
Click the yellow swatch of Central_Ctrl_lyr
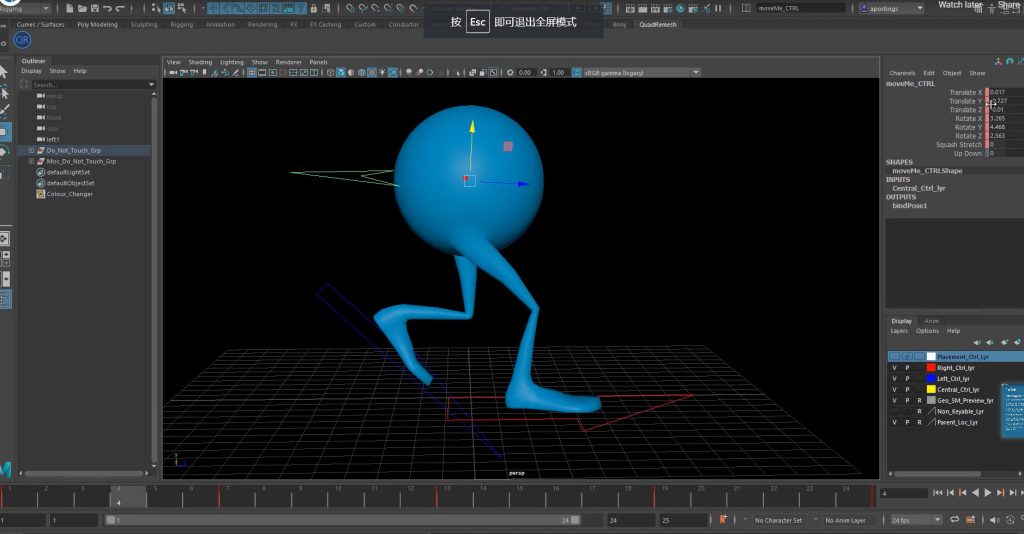coord(931,390)
